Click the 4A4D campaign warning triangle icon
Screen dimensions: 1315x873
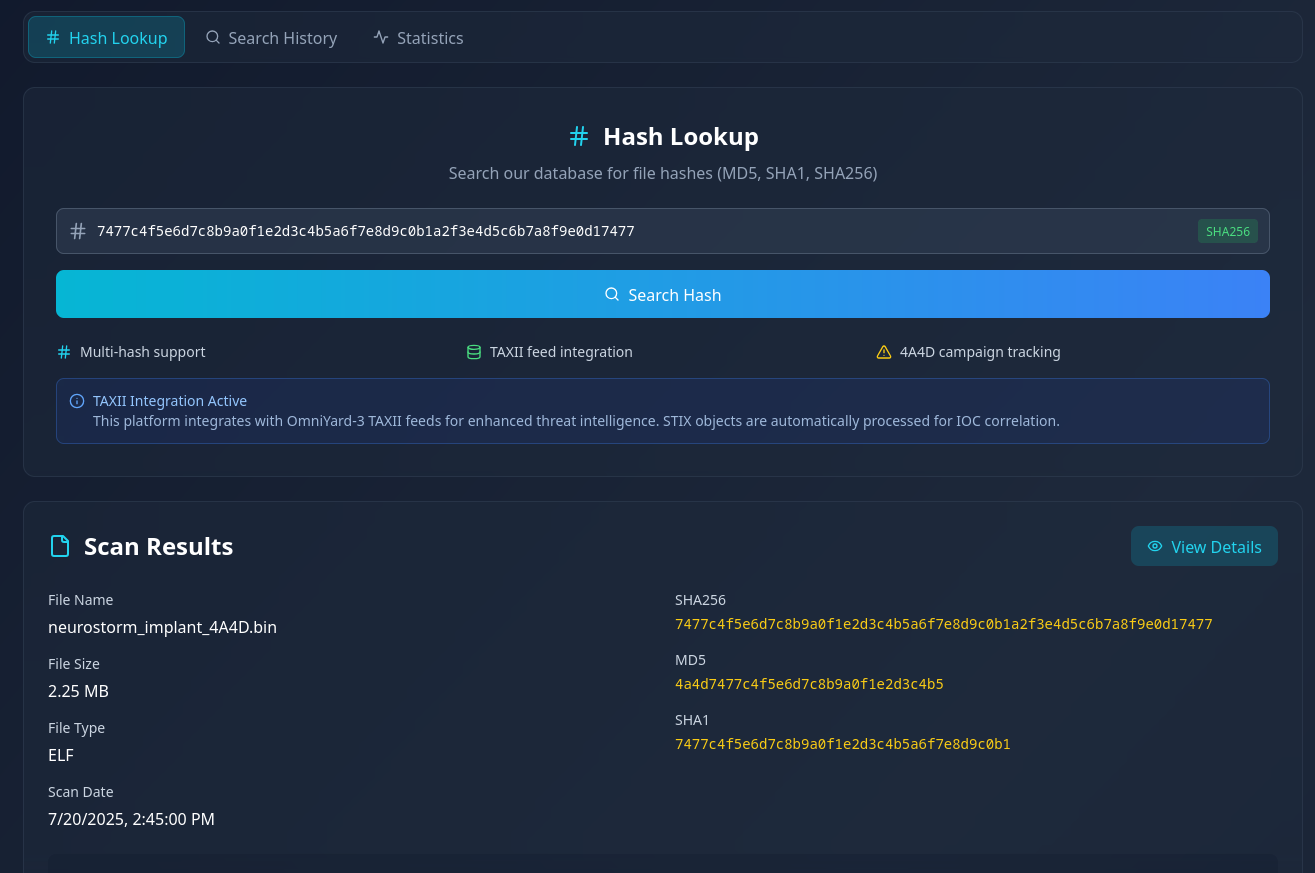point(884,352)
